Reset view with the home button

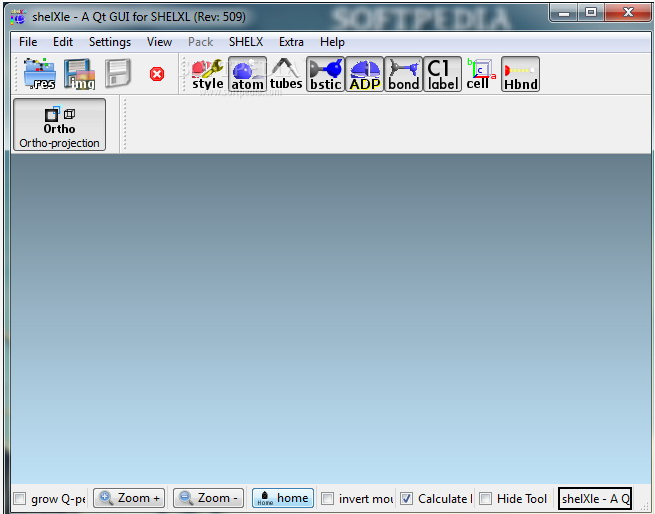(283, 498)
